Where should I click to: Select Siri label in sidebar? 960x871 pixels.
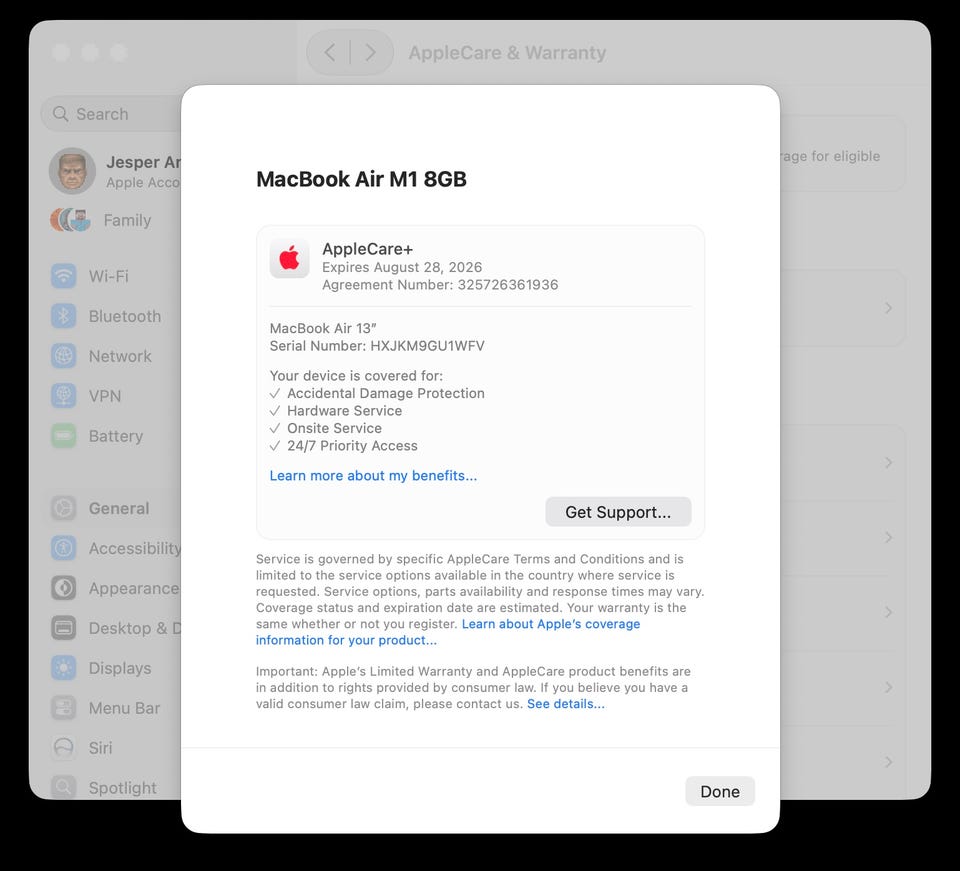coord(100,747)
